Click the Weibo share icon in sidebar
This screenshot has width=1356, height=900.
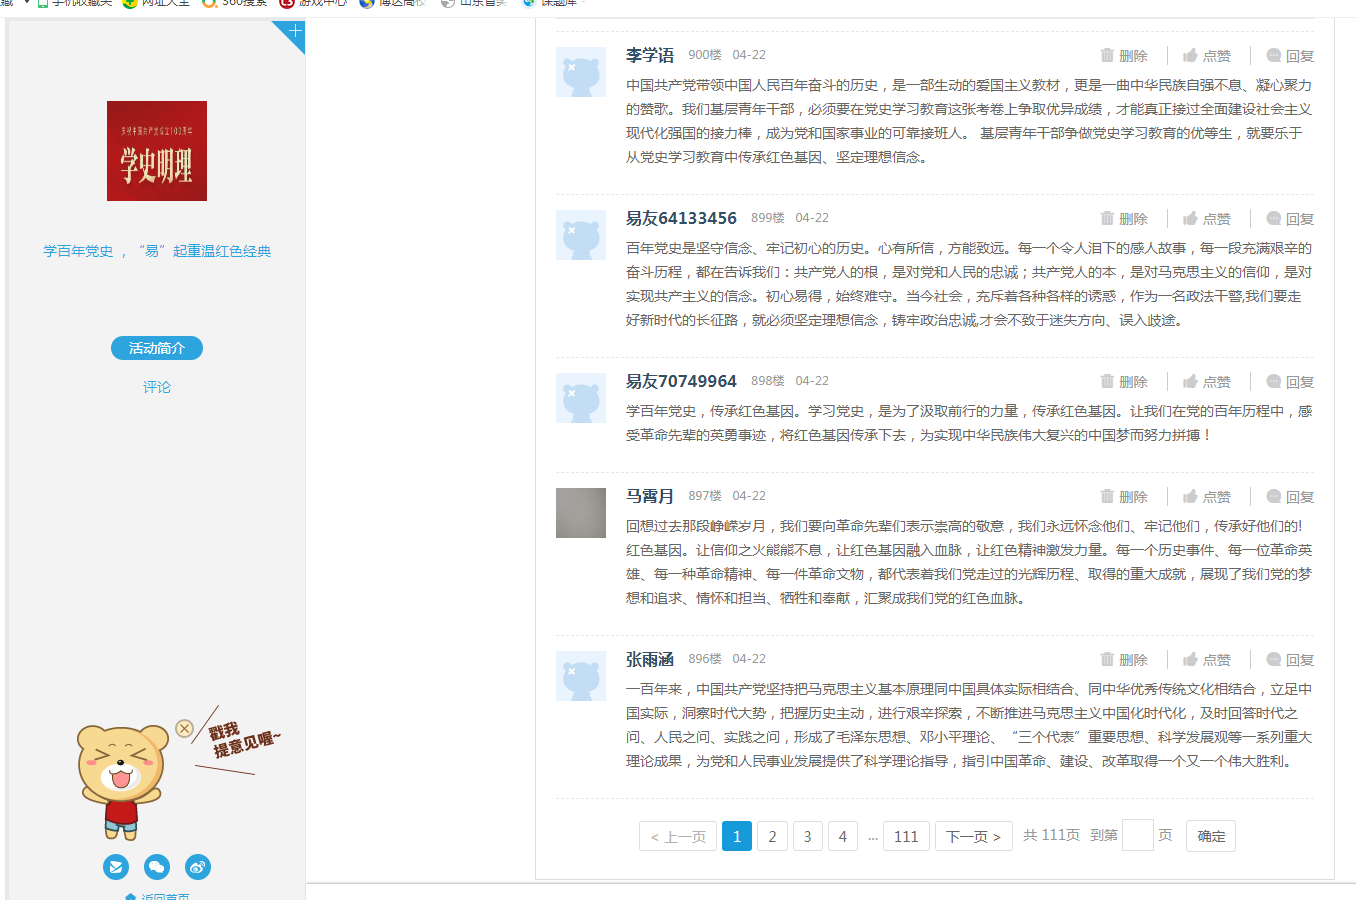pyautogui.click(x=197, y=867)
